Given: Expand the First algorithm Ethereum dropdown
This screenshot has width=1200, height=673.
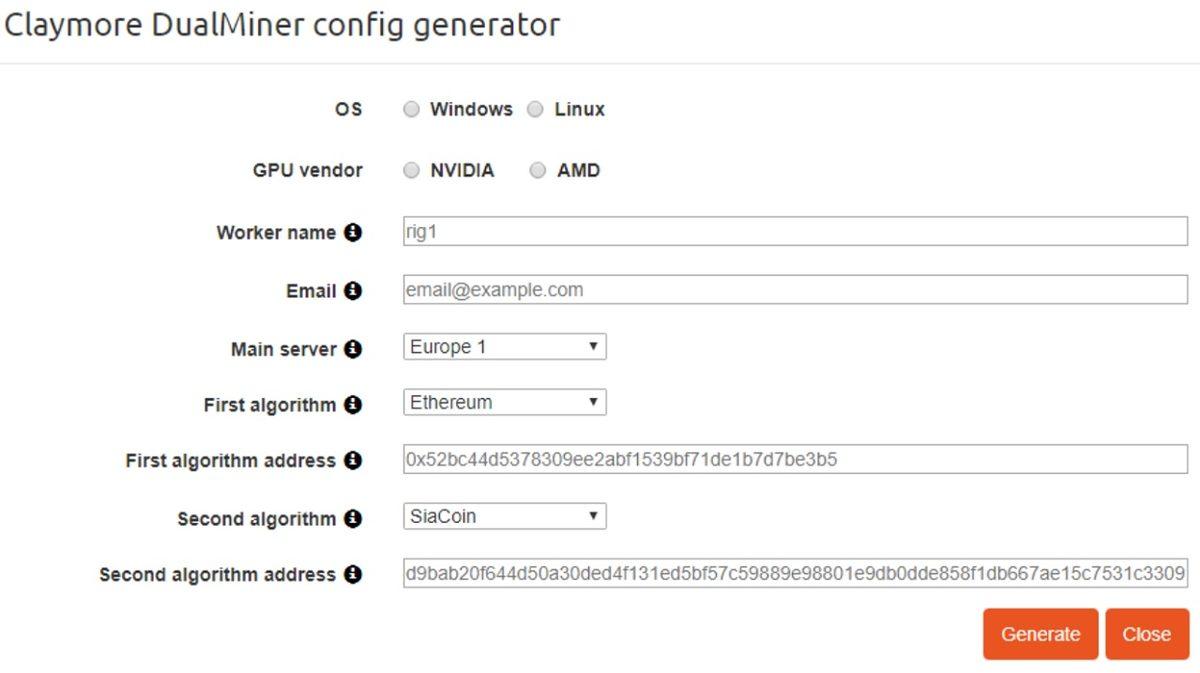Looking at the screenshot, I should (x=505, y=403).
